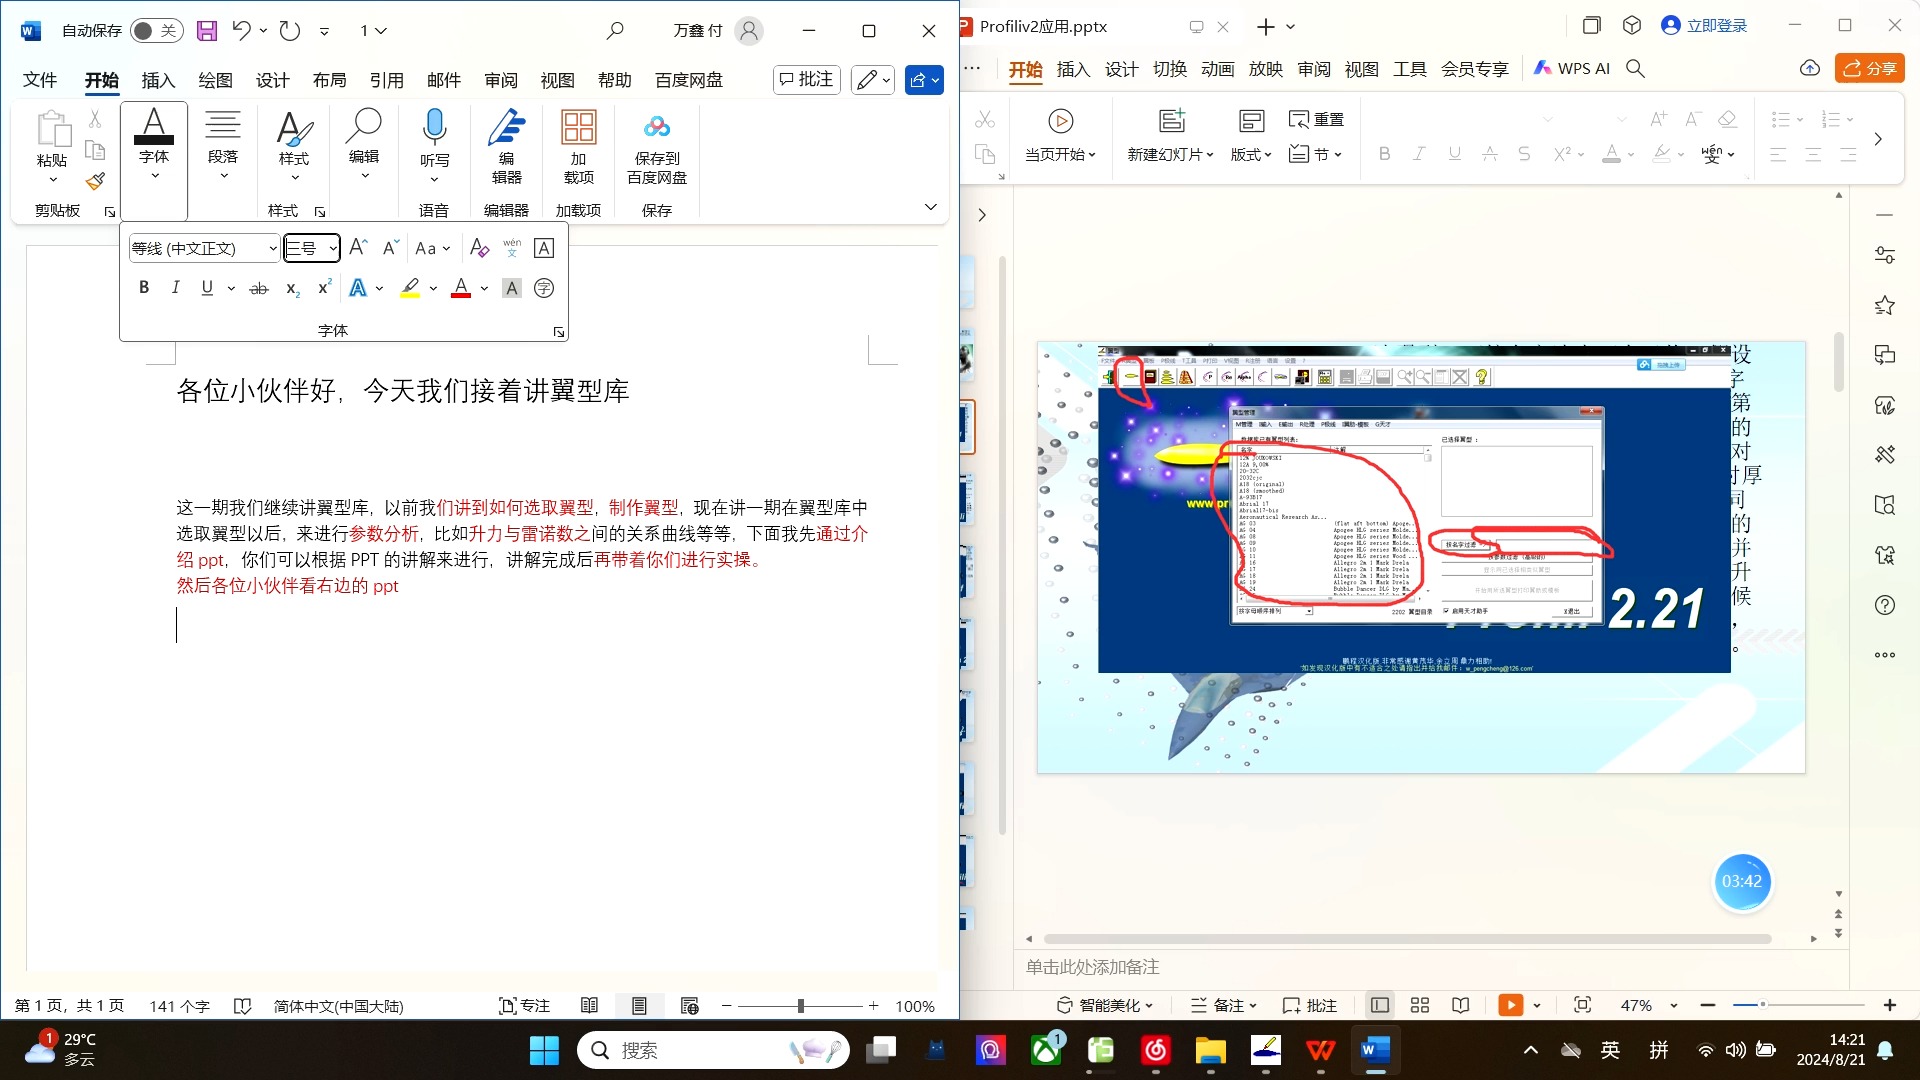This screenshot has height=1080, width=1920.
Task: Click the strikethrough text icon in Word
Action: [258, 288]
